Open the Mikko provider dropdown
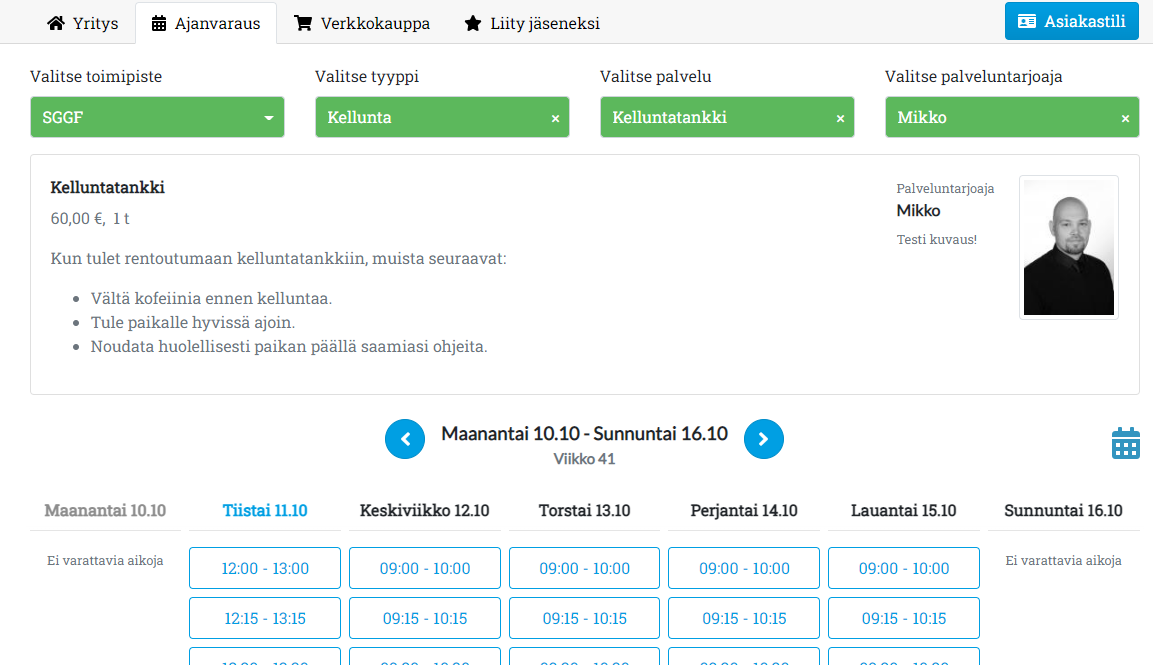Viewport: 1153px width, 665px height. point(1000,117)
